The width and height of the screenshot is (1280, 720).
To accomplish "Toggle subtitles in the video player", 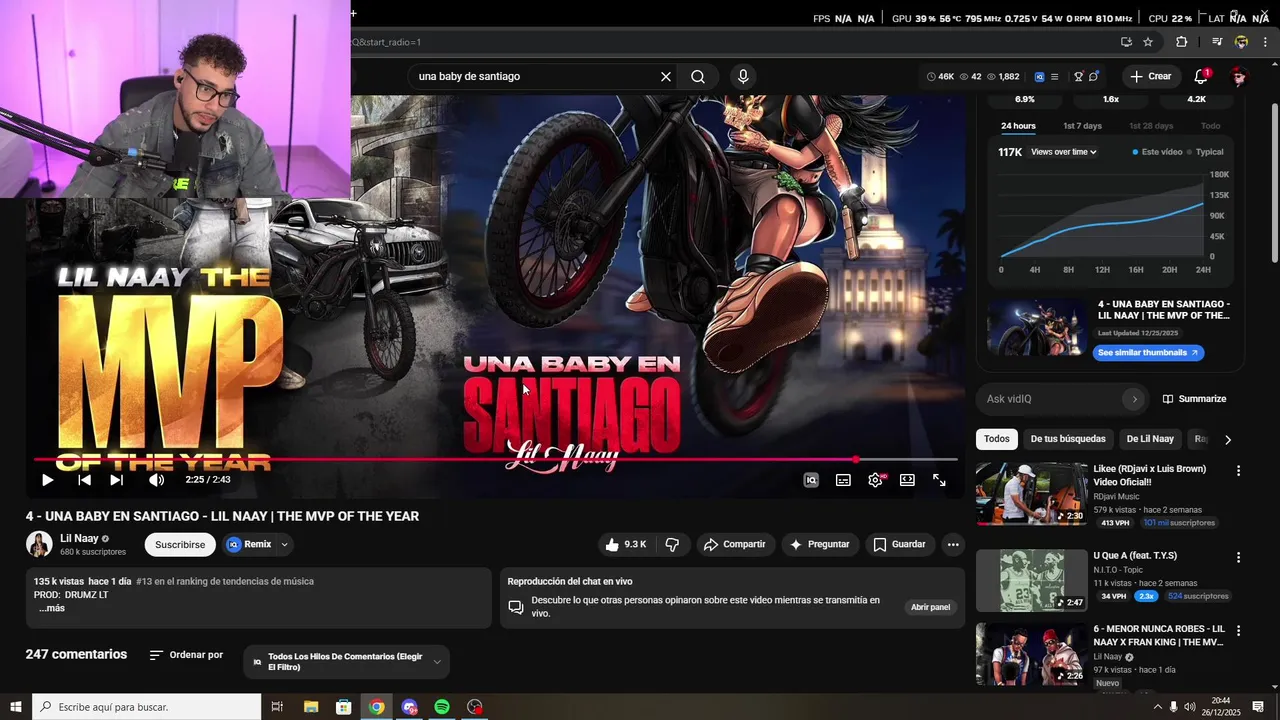I will 843,480.
